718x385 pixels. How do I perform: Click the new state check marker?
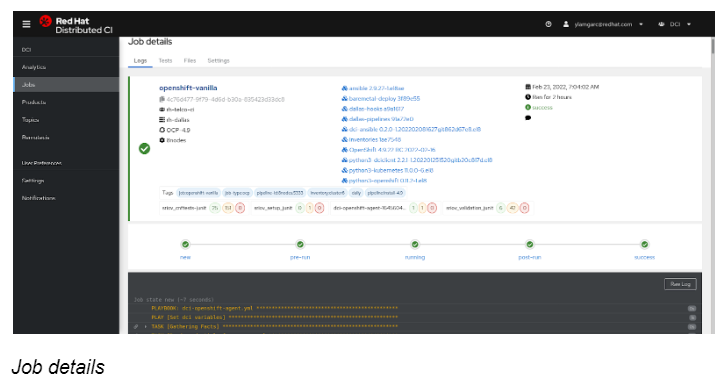click(x=185, y=244)
